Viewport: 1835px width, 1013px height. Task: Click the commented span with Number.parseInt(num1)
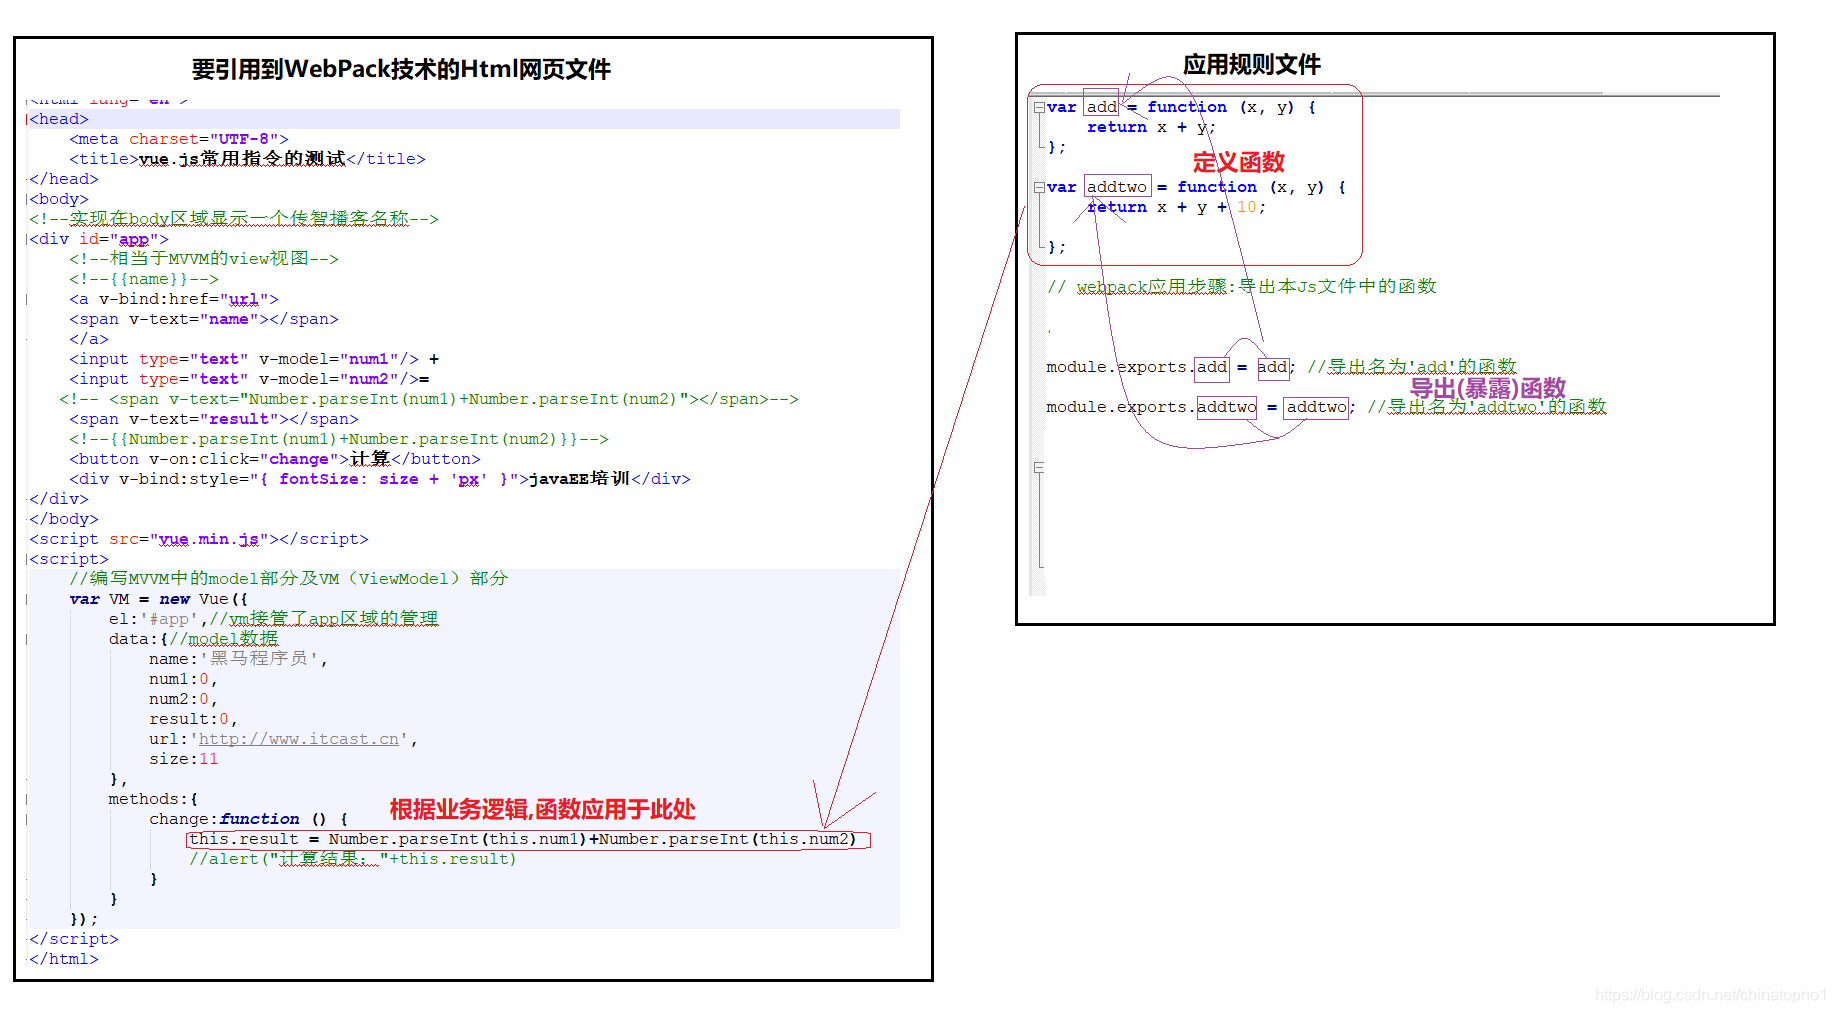coord(429,399)
